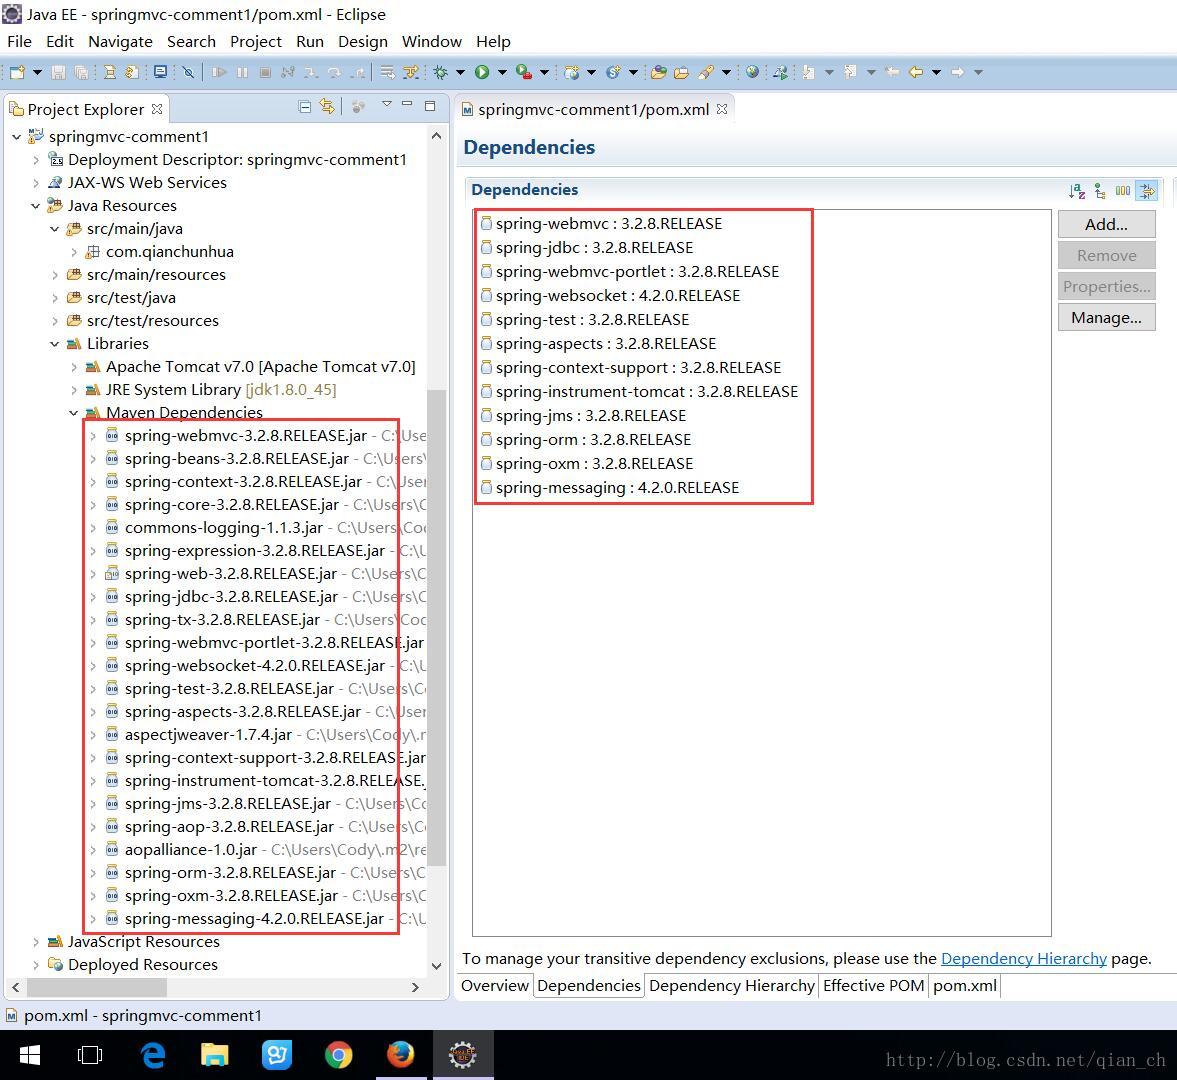Click the Run Last Tool (external tools) icon
The image size is (1177, 1080).
524,72
